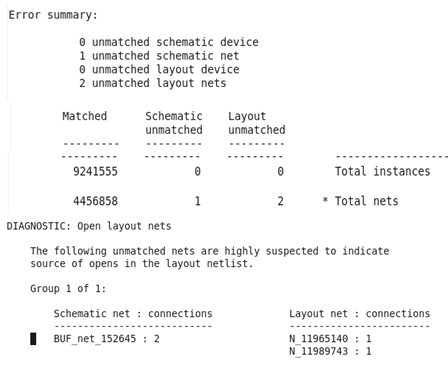Click the 0 unmatched schematic device line
This screenshot has height=372, width=448.
point(169,42)
